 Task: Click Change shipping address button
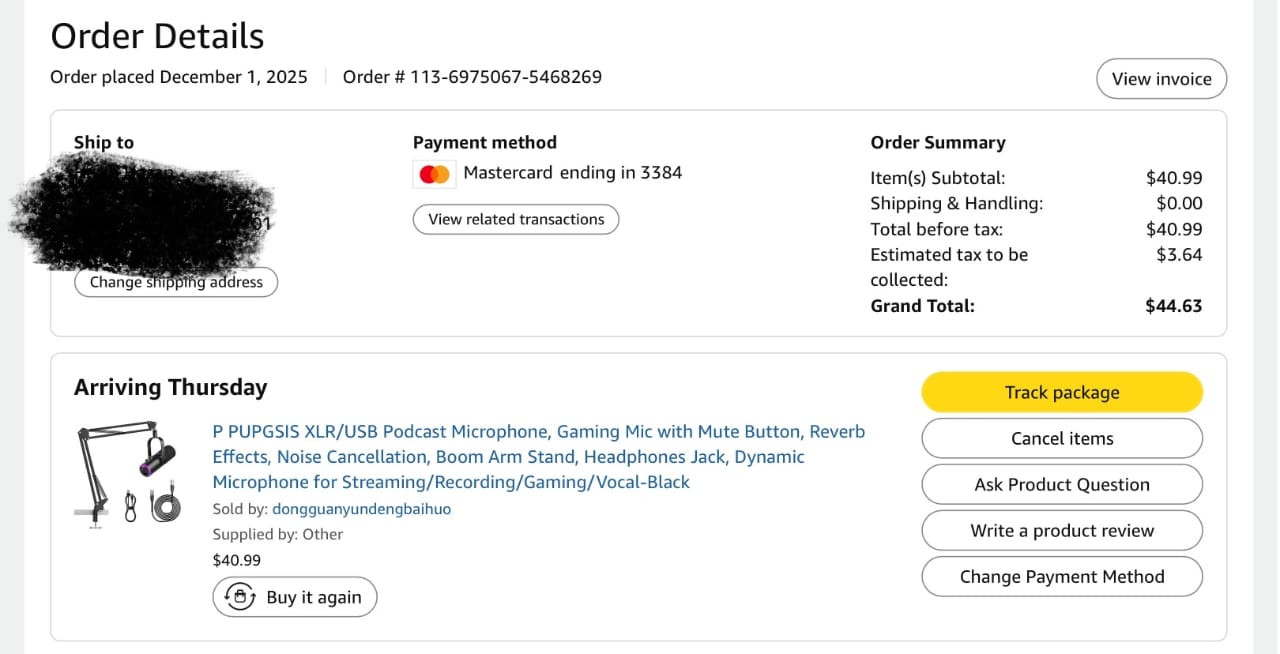[x=176, y=282]
